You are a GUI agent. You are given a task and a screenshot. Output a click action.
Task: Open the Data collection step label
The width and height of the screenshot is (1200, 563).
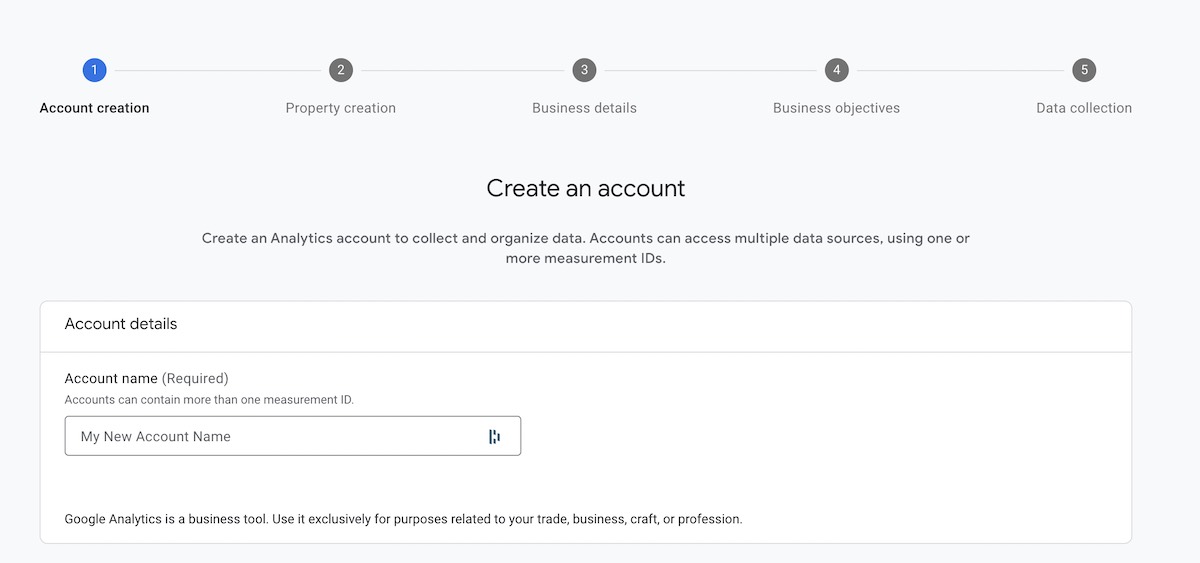[x=1084, y=108]
